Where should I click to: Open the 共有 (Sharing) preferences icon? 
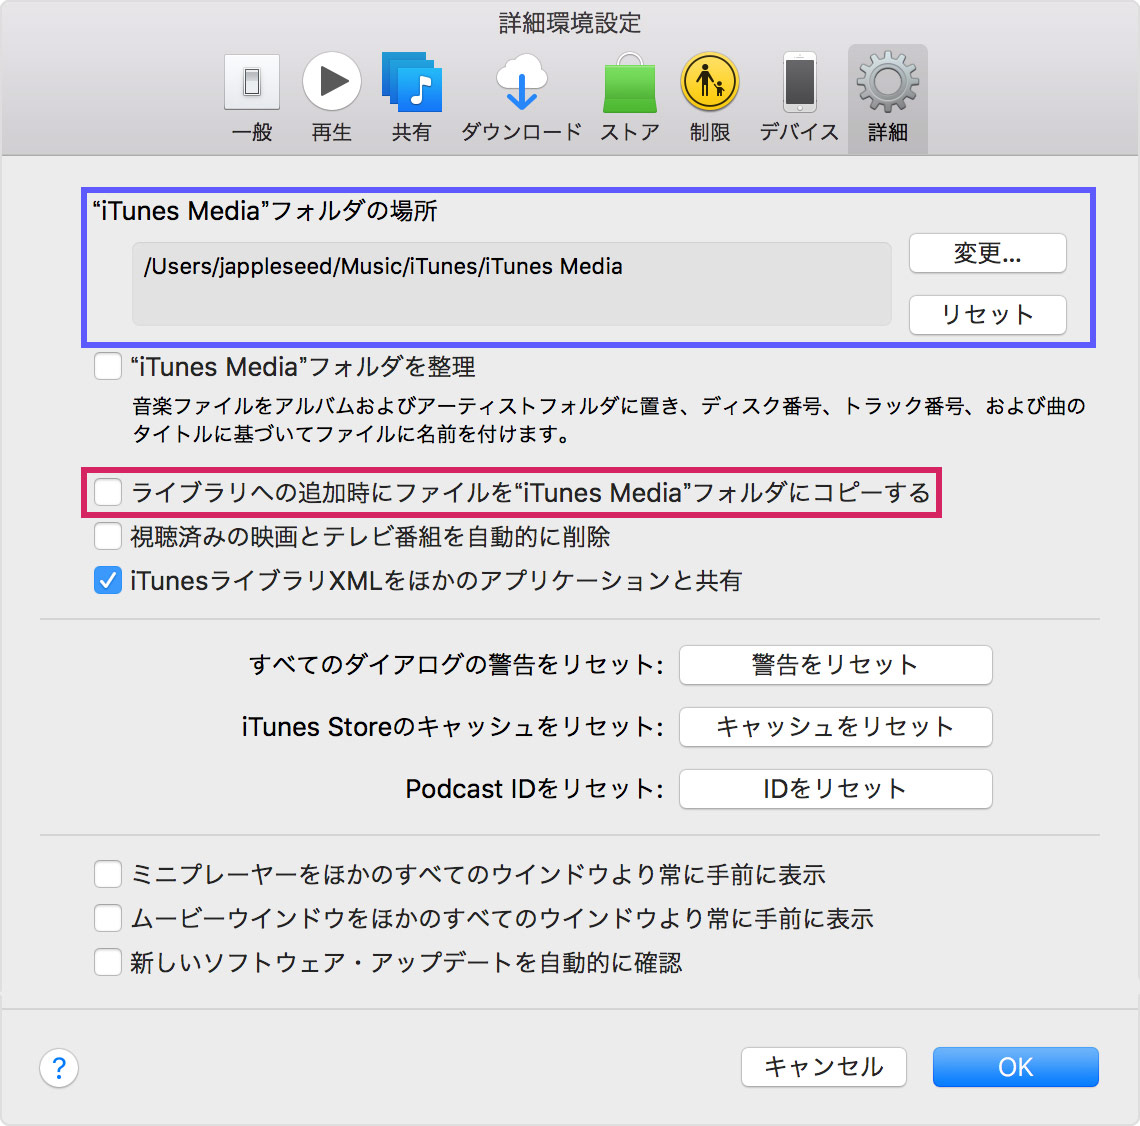pos(411,82)
